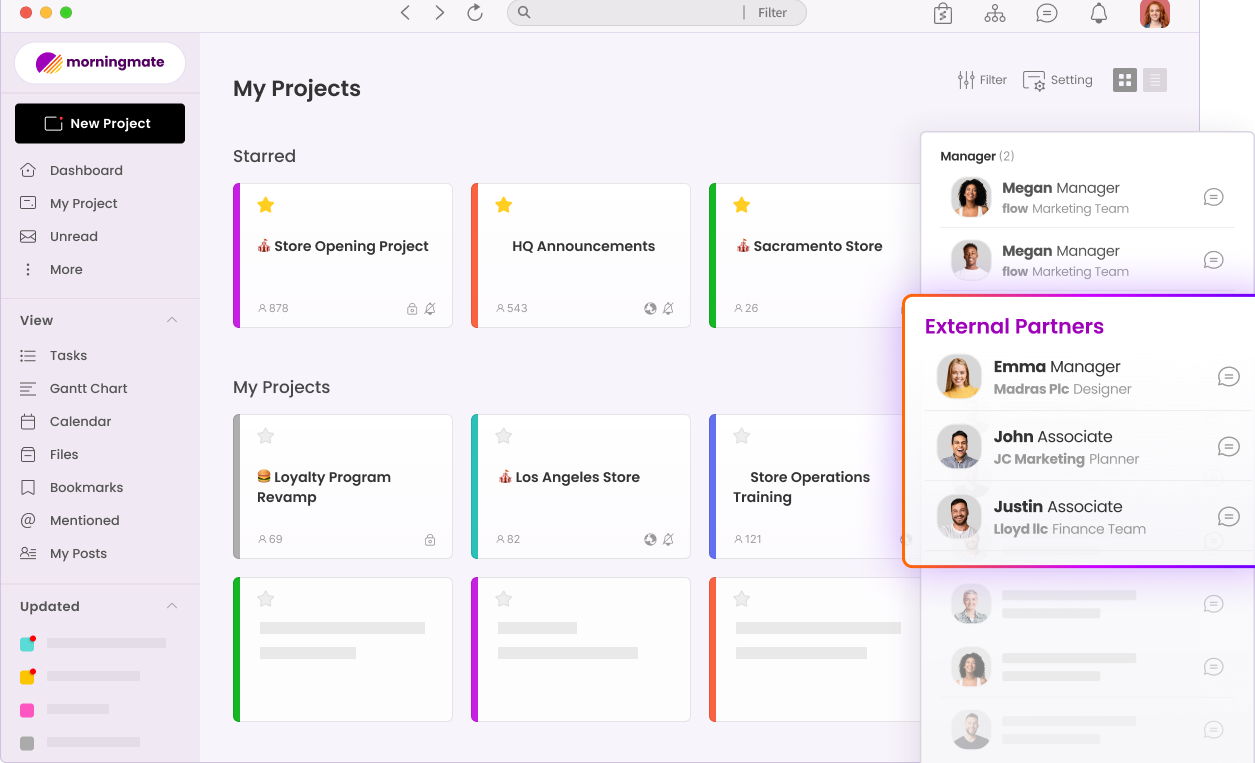Open Gantt Chart in sidebar
The width and height of the screenshot is (1255, 763).
pos(88,388)
